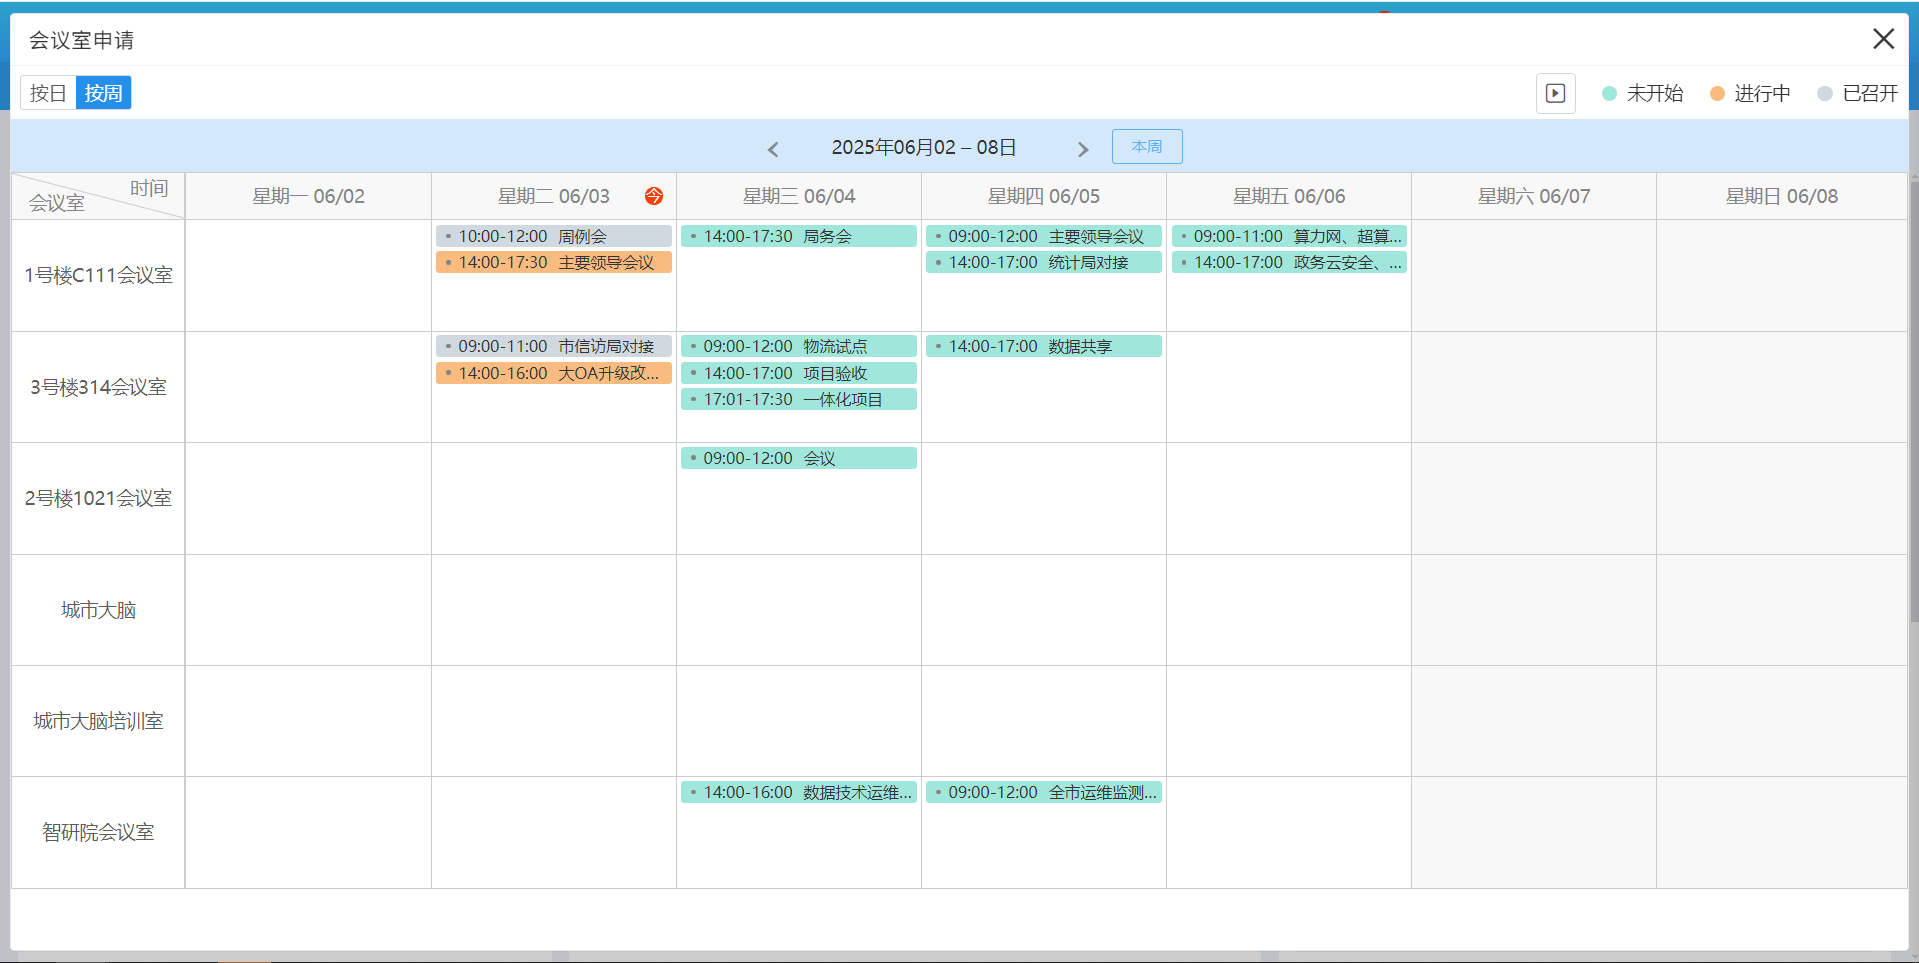Switch to 按日 day view

(48, 93)
